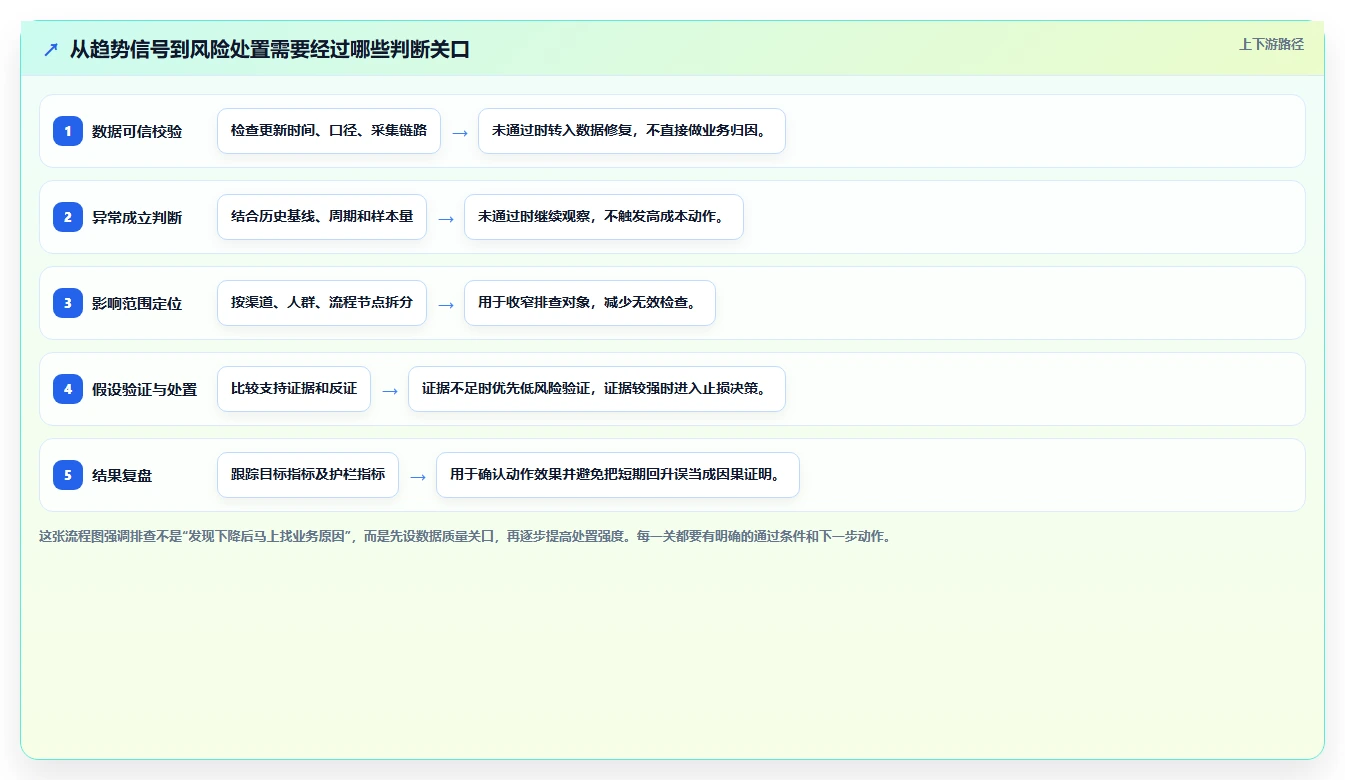This screenshot has height=780, width=1345.
Task: Click the trend arrow icon beside the title
Action: (x=51, y=49)
